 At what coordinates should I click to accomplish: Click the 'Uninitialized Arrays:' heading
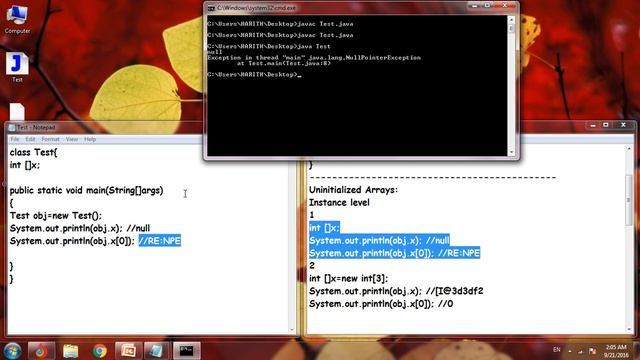click(353, 190)
